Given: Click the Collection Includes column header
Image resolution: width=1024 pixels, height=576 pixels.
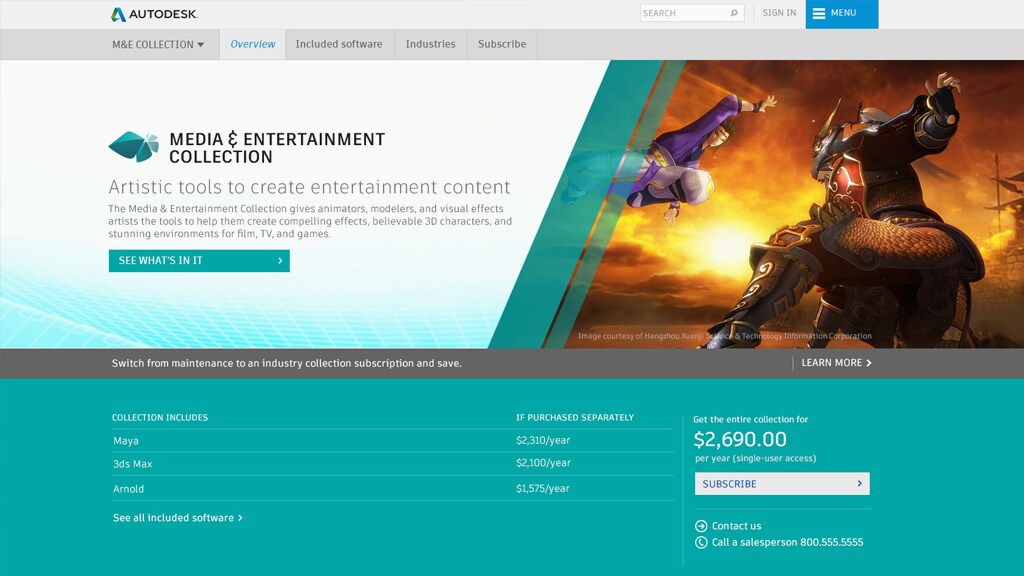Looking at the screenshot, I should 160,417.
